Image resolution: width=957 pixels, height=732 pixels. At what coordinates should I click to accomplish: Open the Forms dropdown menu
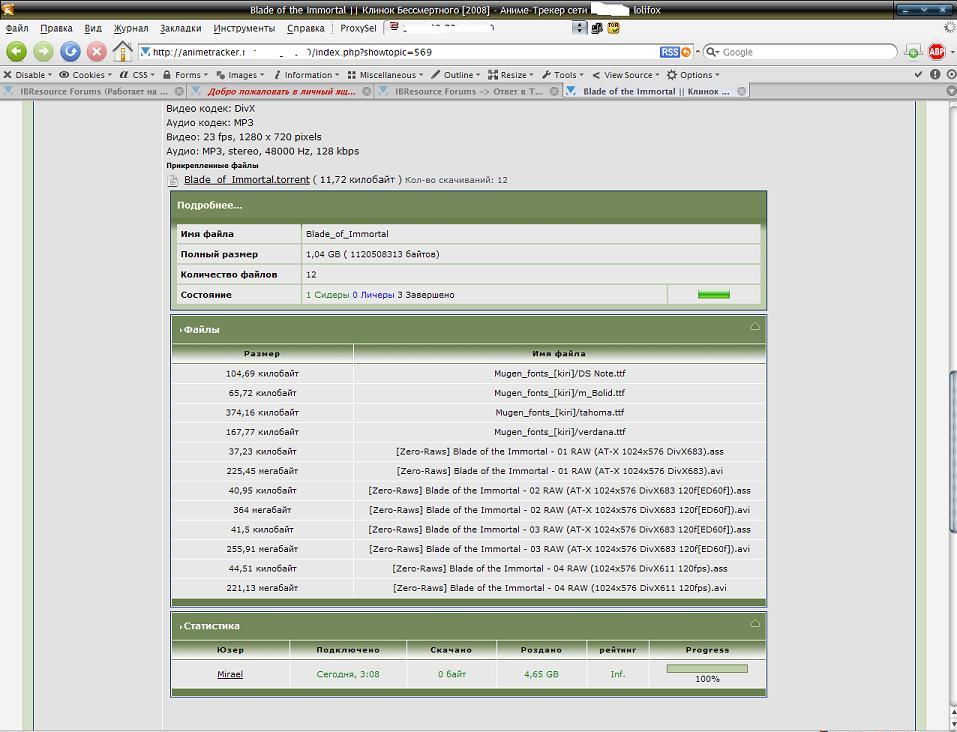[186, 75]
